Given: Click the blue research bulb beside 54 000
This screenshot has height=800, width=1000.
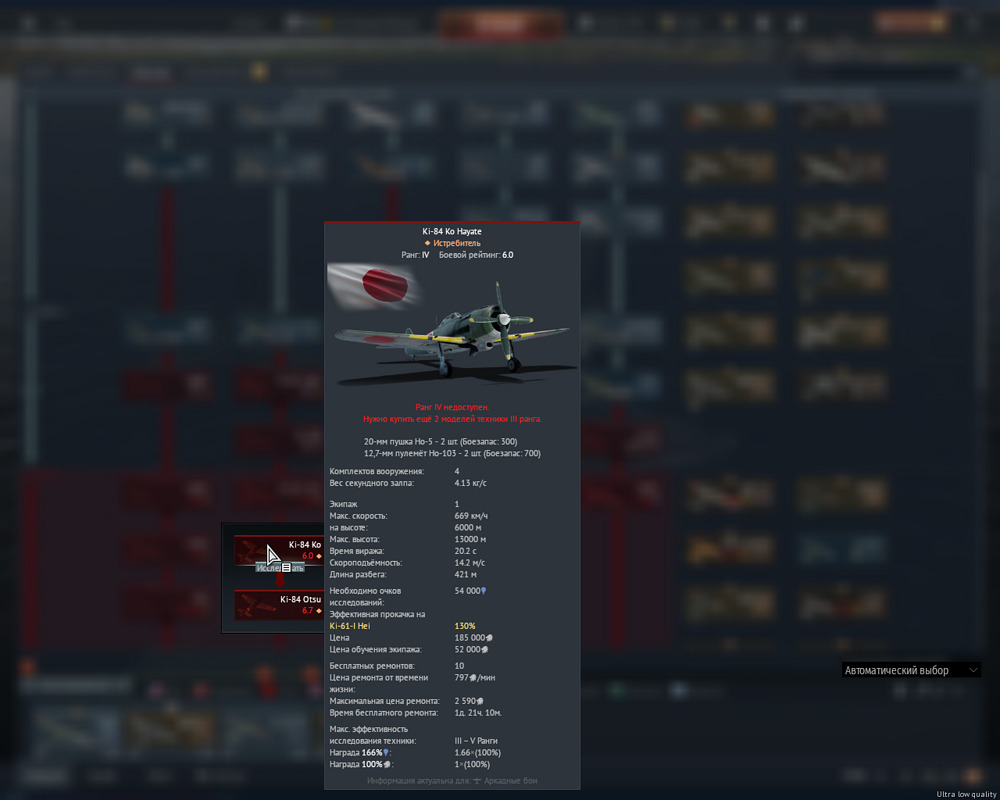Looking at the screenshot, I should [484, 591].
